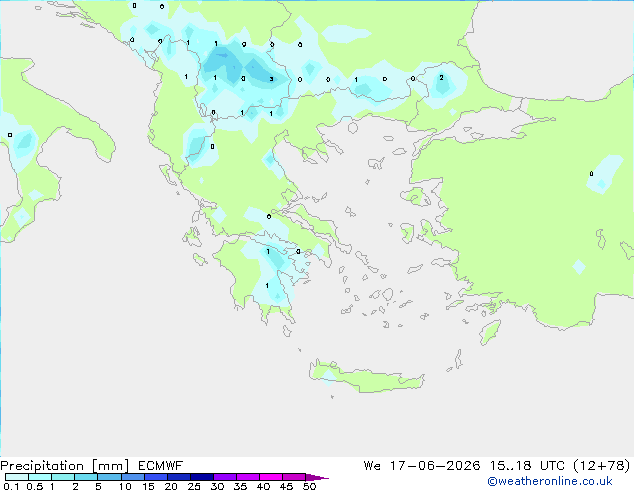Click legend tick label '50'

pyautogui.click(x=309, y=486)
